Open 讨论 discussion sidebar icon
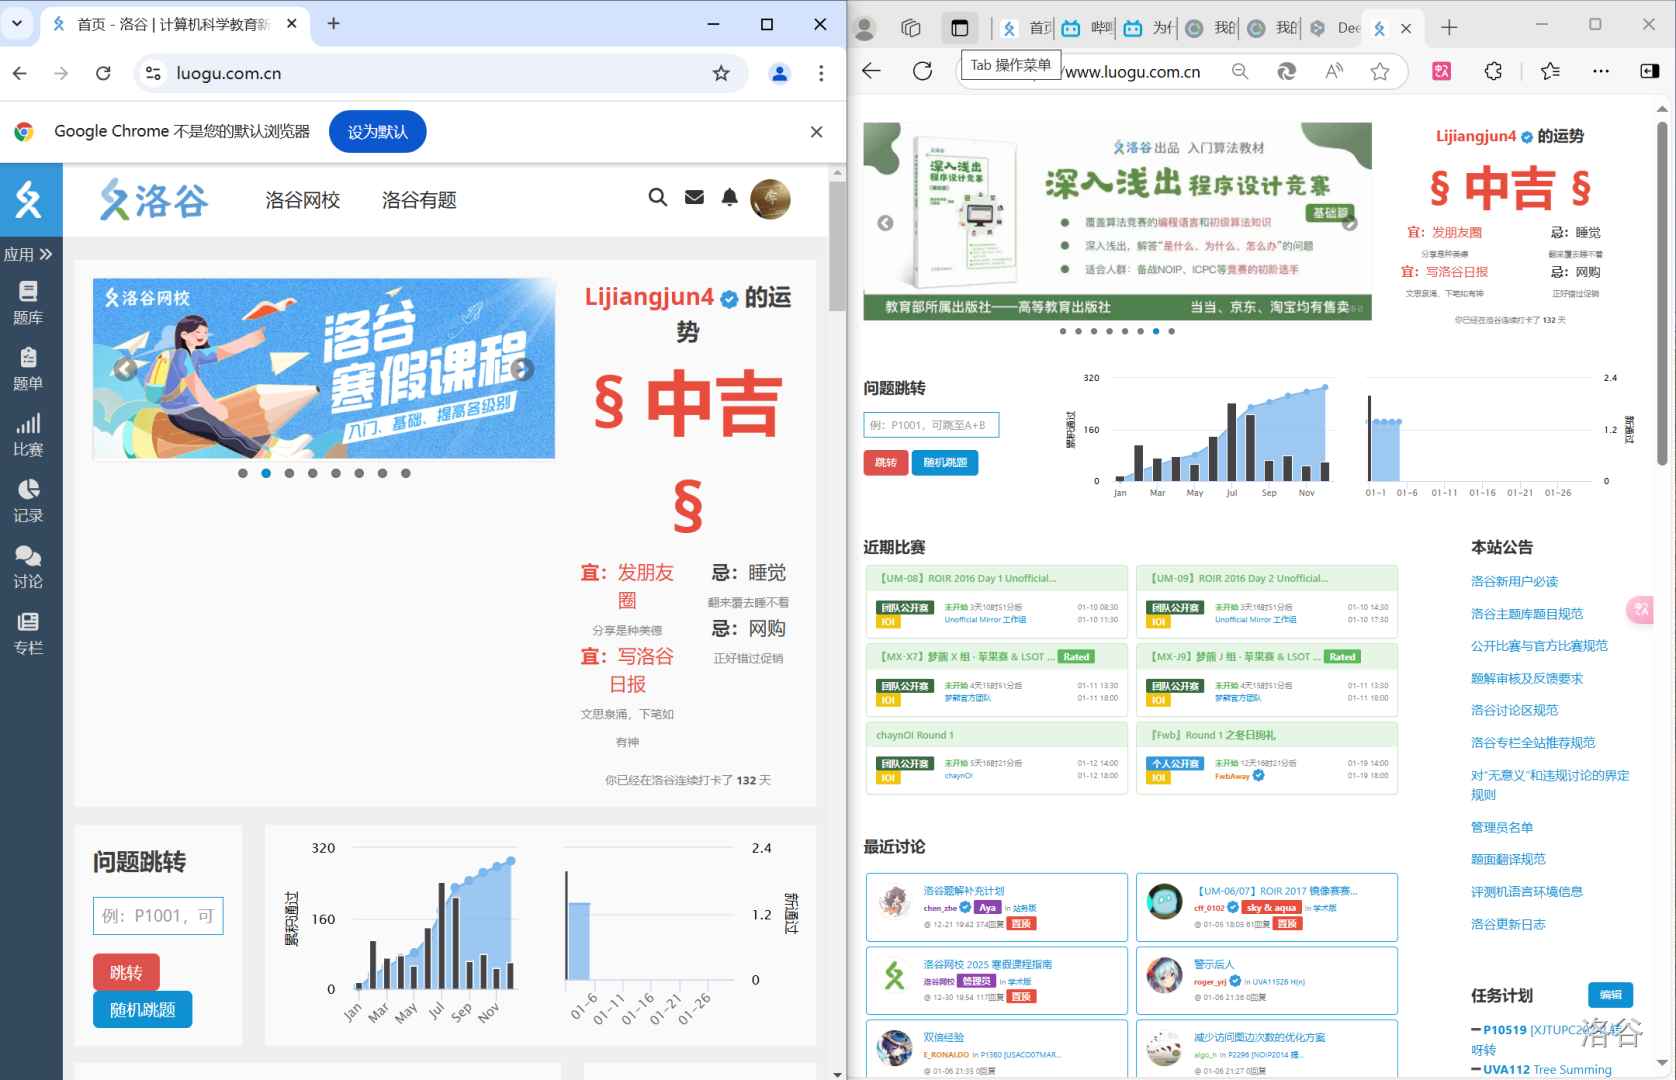This screenshot has width=1676, height=1080. 28,566
